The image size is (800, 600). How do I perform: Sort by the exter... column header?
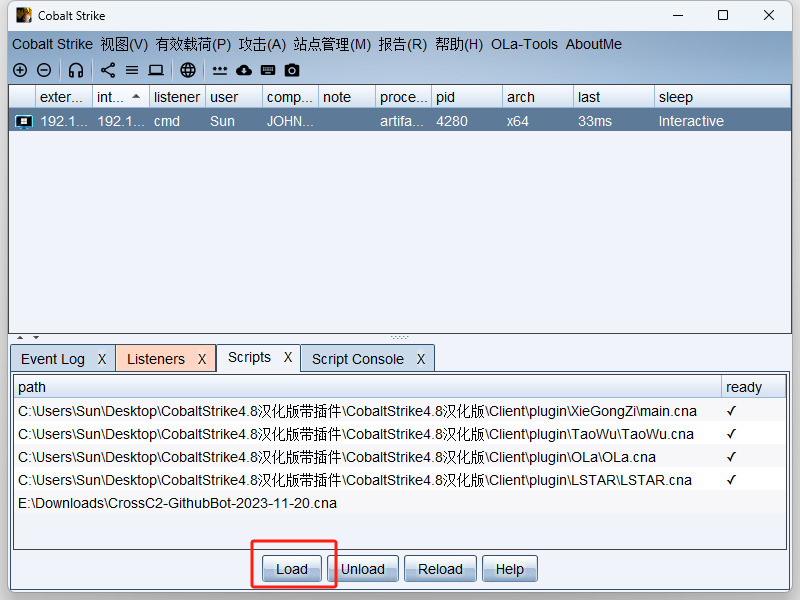pyautogui.click(x=63, y=97)
